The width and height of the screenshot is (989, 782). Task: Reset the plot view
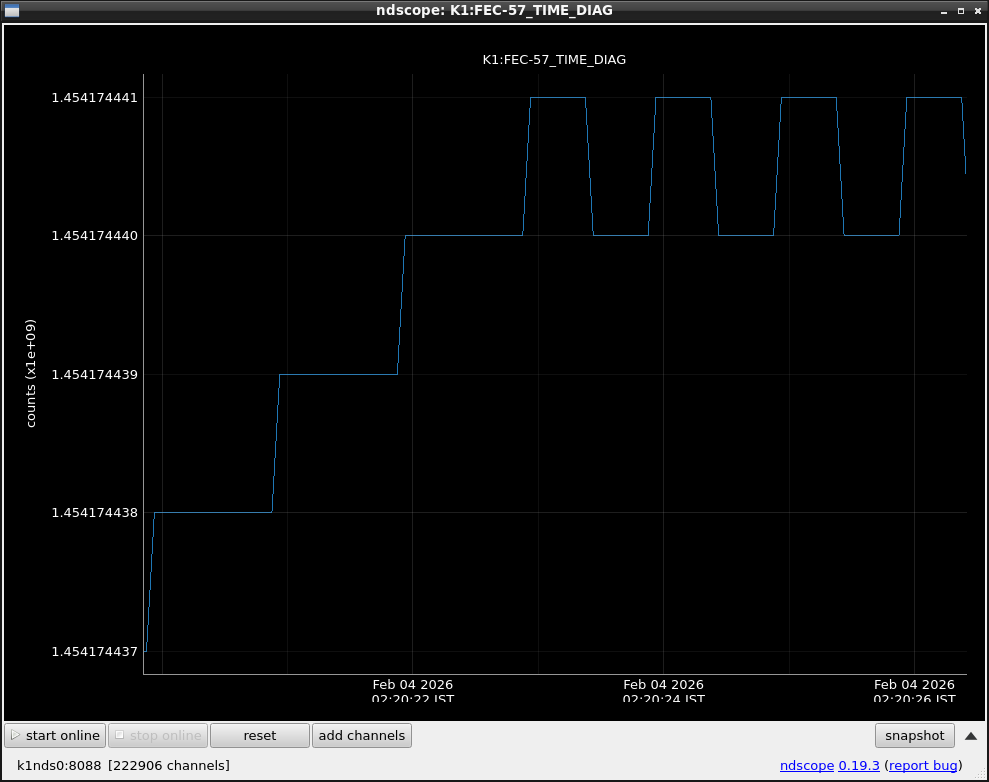[x=260, y=736]
